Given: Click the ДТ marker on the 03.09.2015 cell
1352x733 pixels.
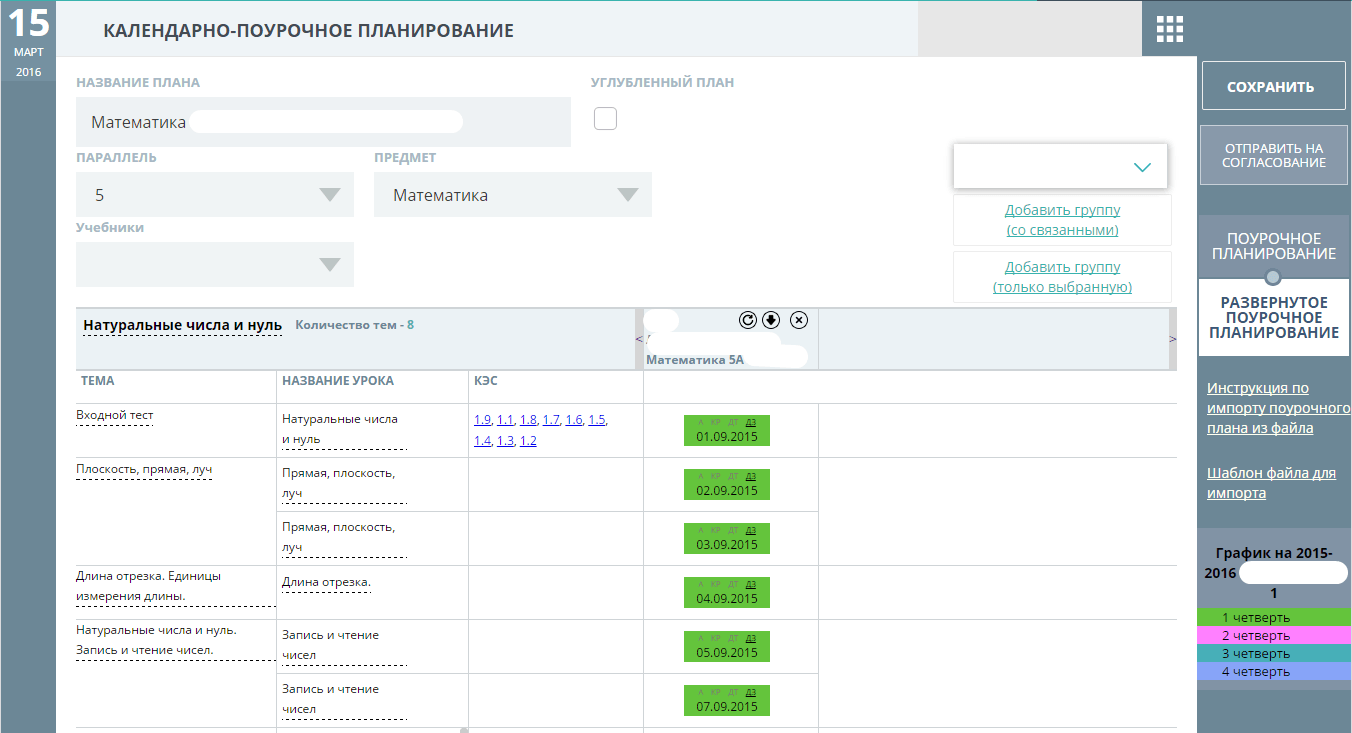Looking at the screenshot, I should click(733, 530).
